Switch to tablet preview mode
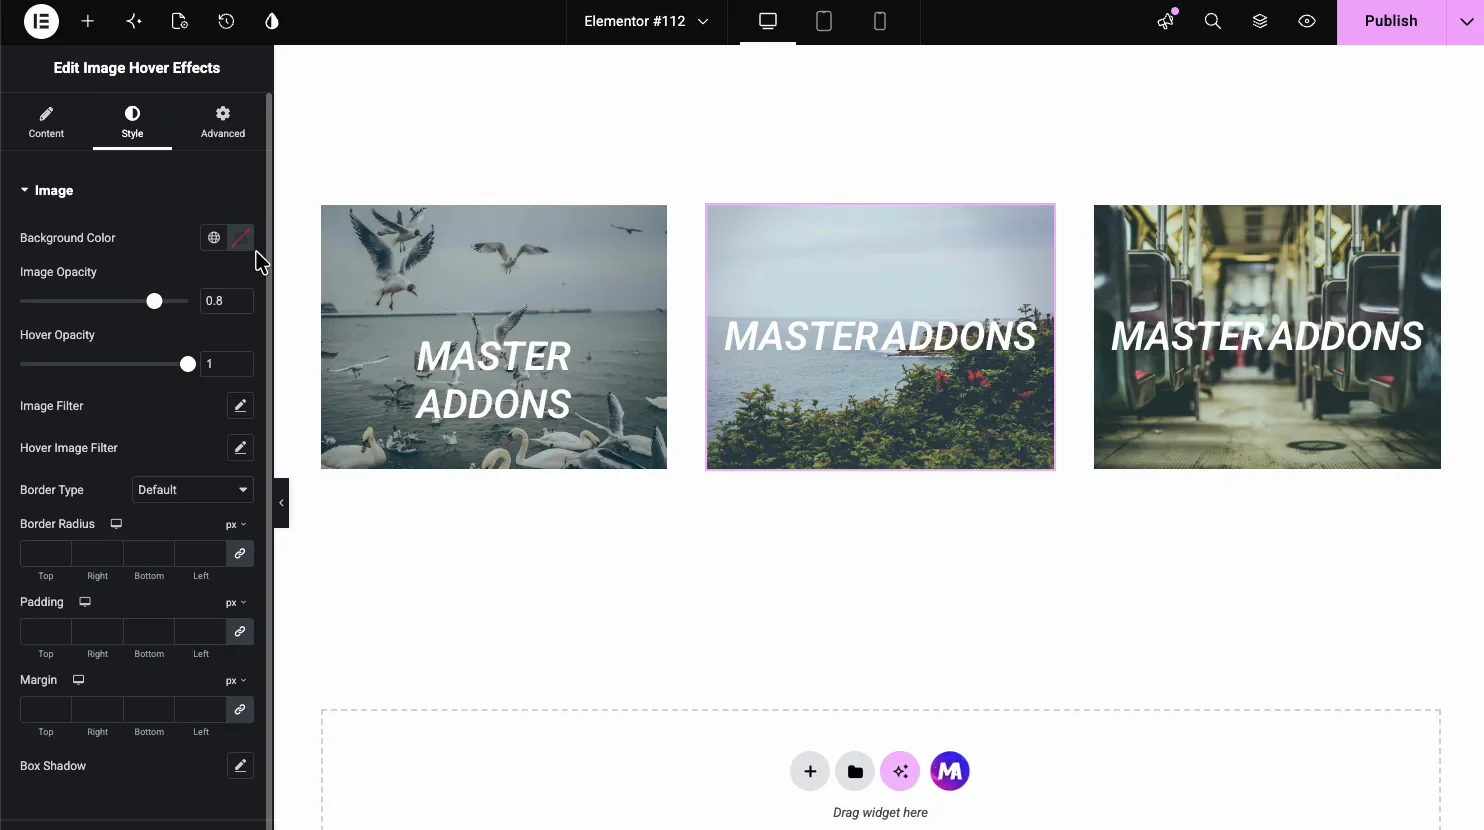Viewport: 1484px width, 830px height. (824, 21)
